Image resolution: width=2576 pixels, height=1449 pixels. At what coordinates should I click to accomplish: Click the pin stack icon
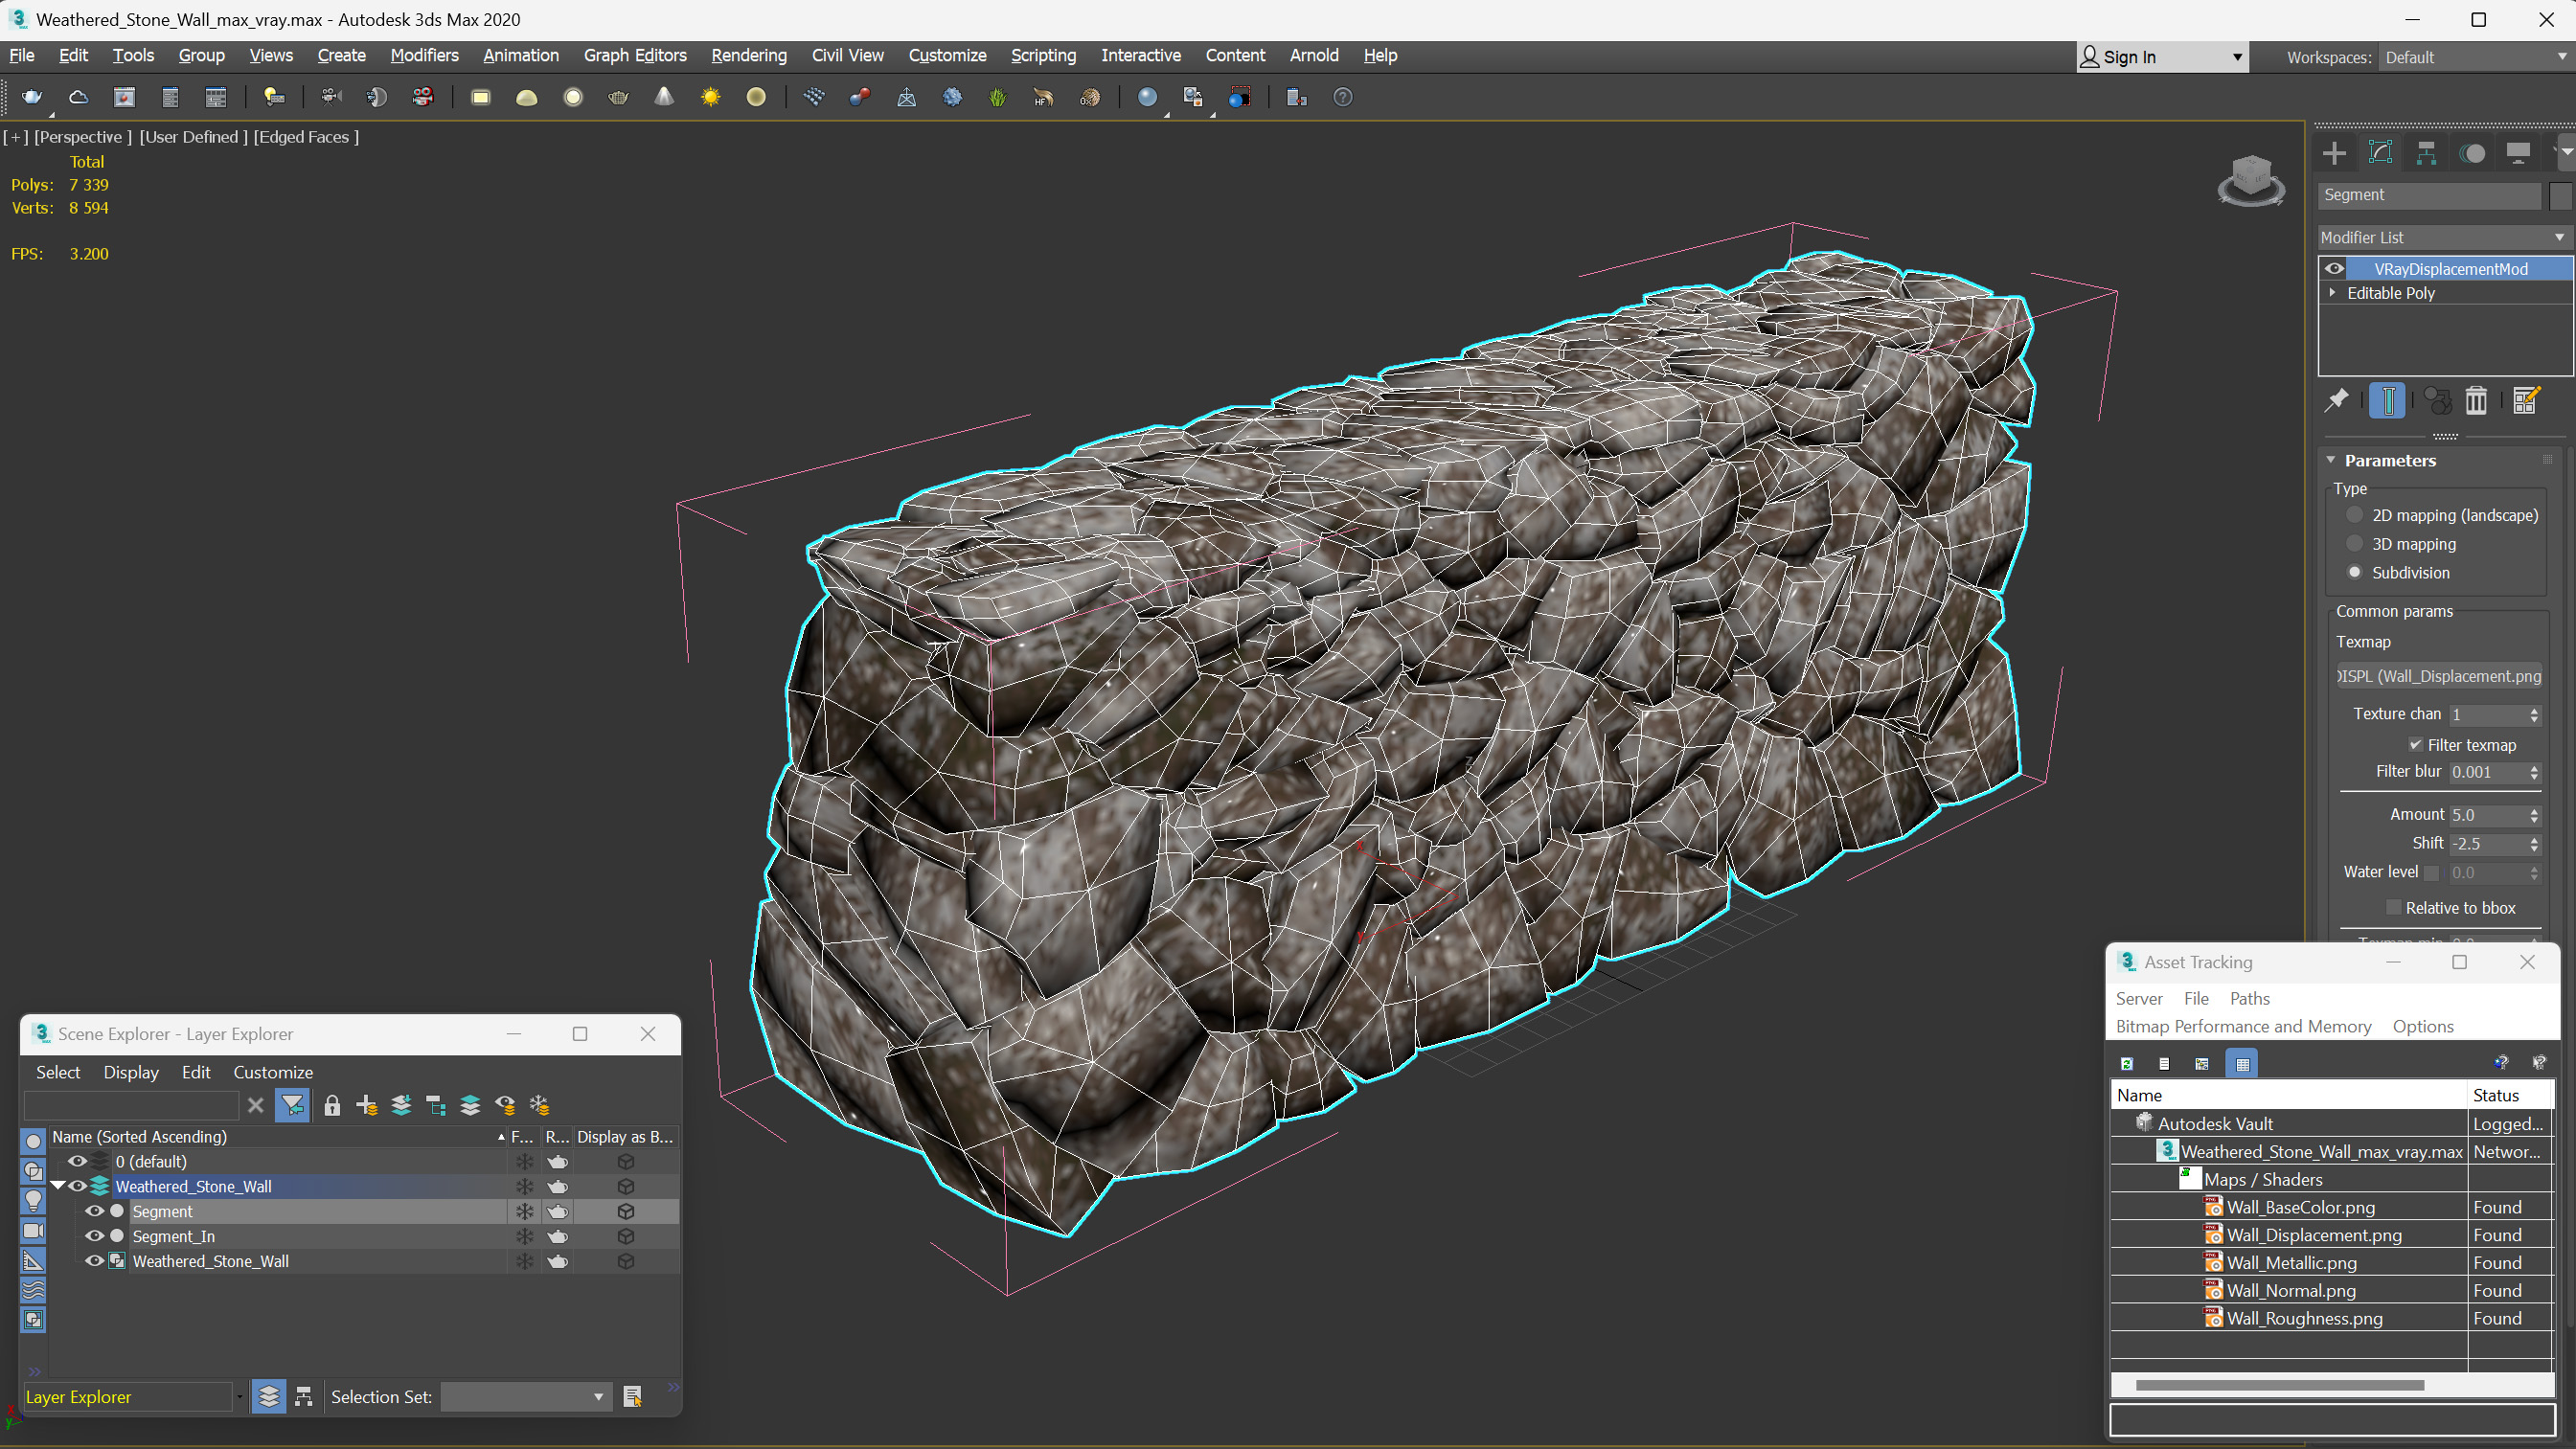(x=2336, y=401)
